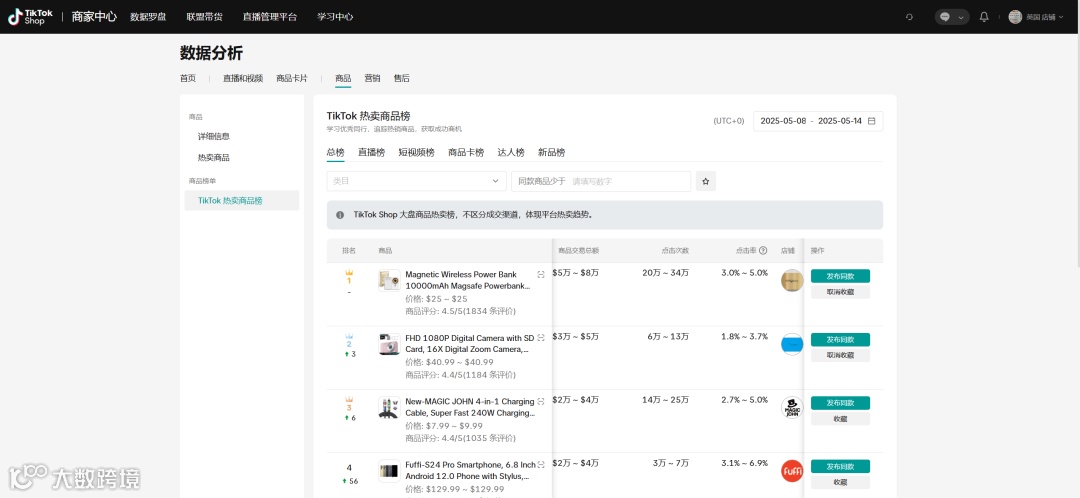Click the shop avatar icon beside 英国店铺
Viewport: 1080px width, 498px height.
click(x=1015, y=17)
